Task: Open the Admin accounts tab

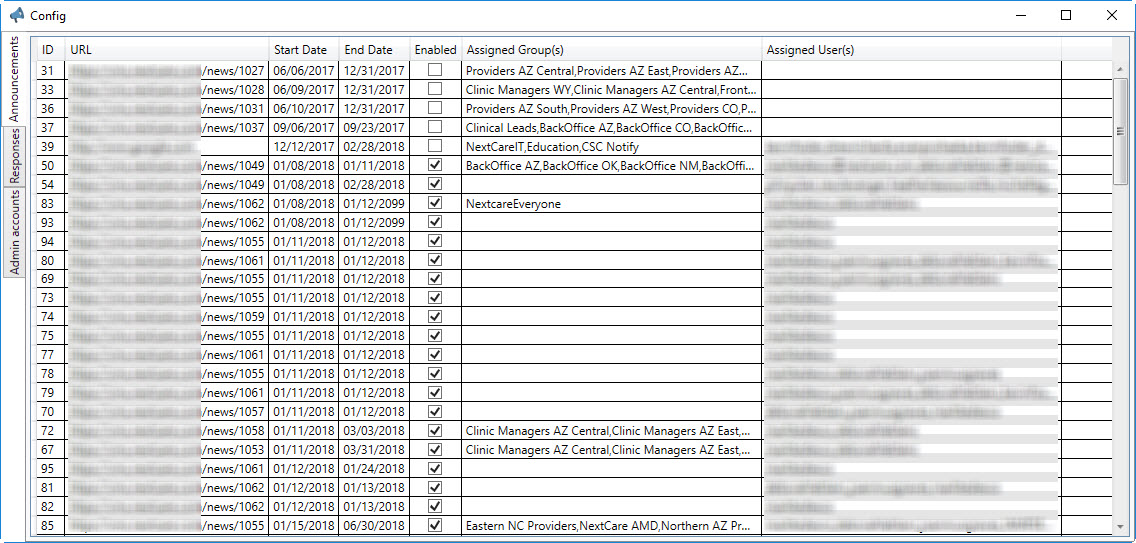Action: click(15, 232)
